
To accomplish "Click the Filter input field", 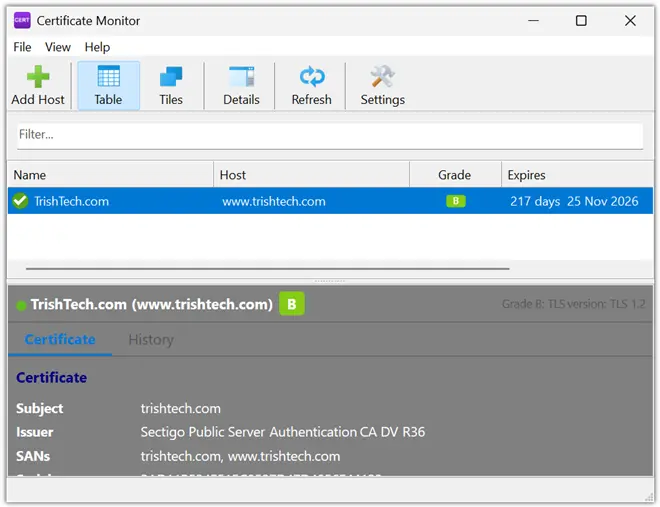I will 330,135.
